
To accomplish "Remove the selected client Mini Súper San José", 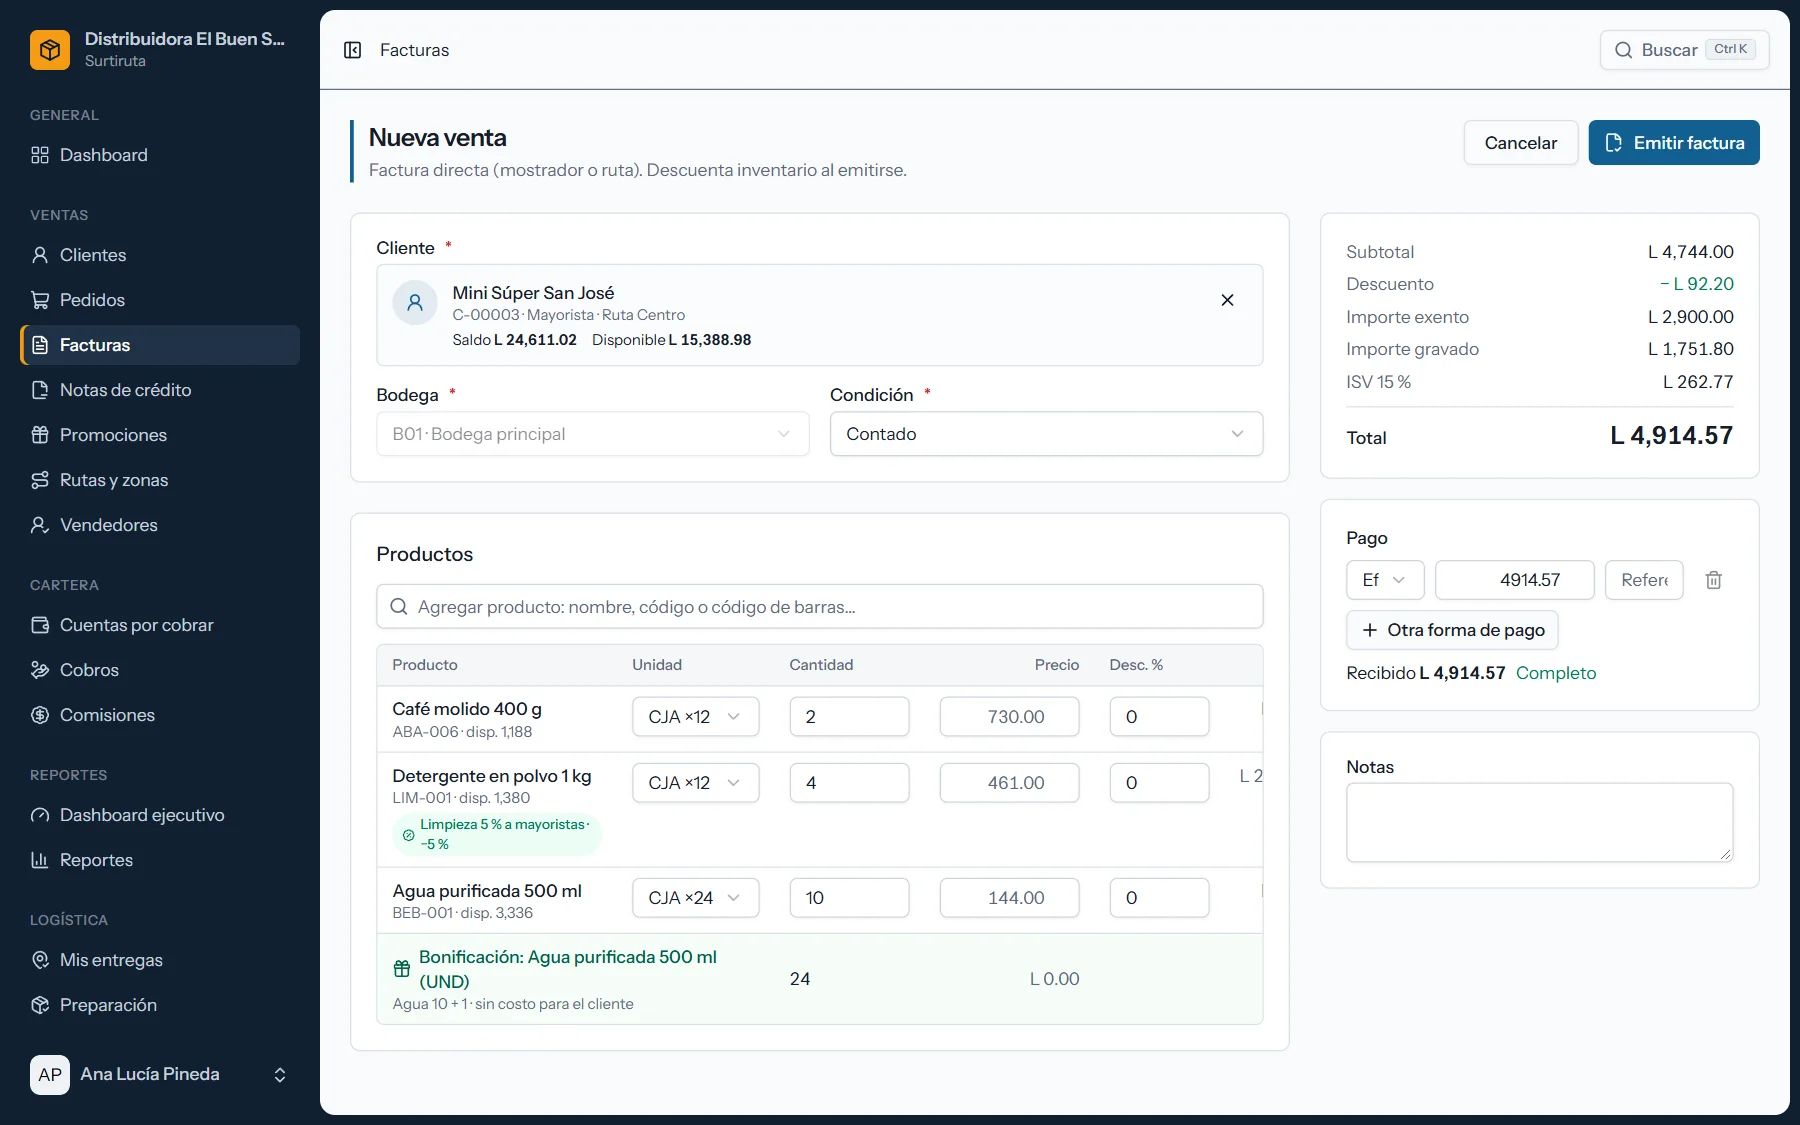I will [x=1227, y=300].
